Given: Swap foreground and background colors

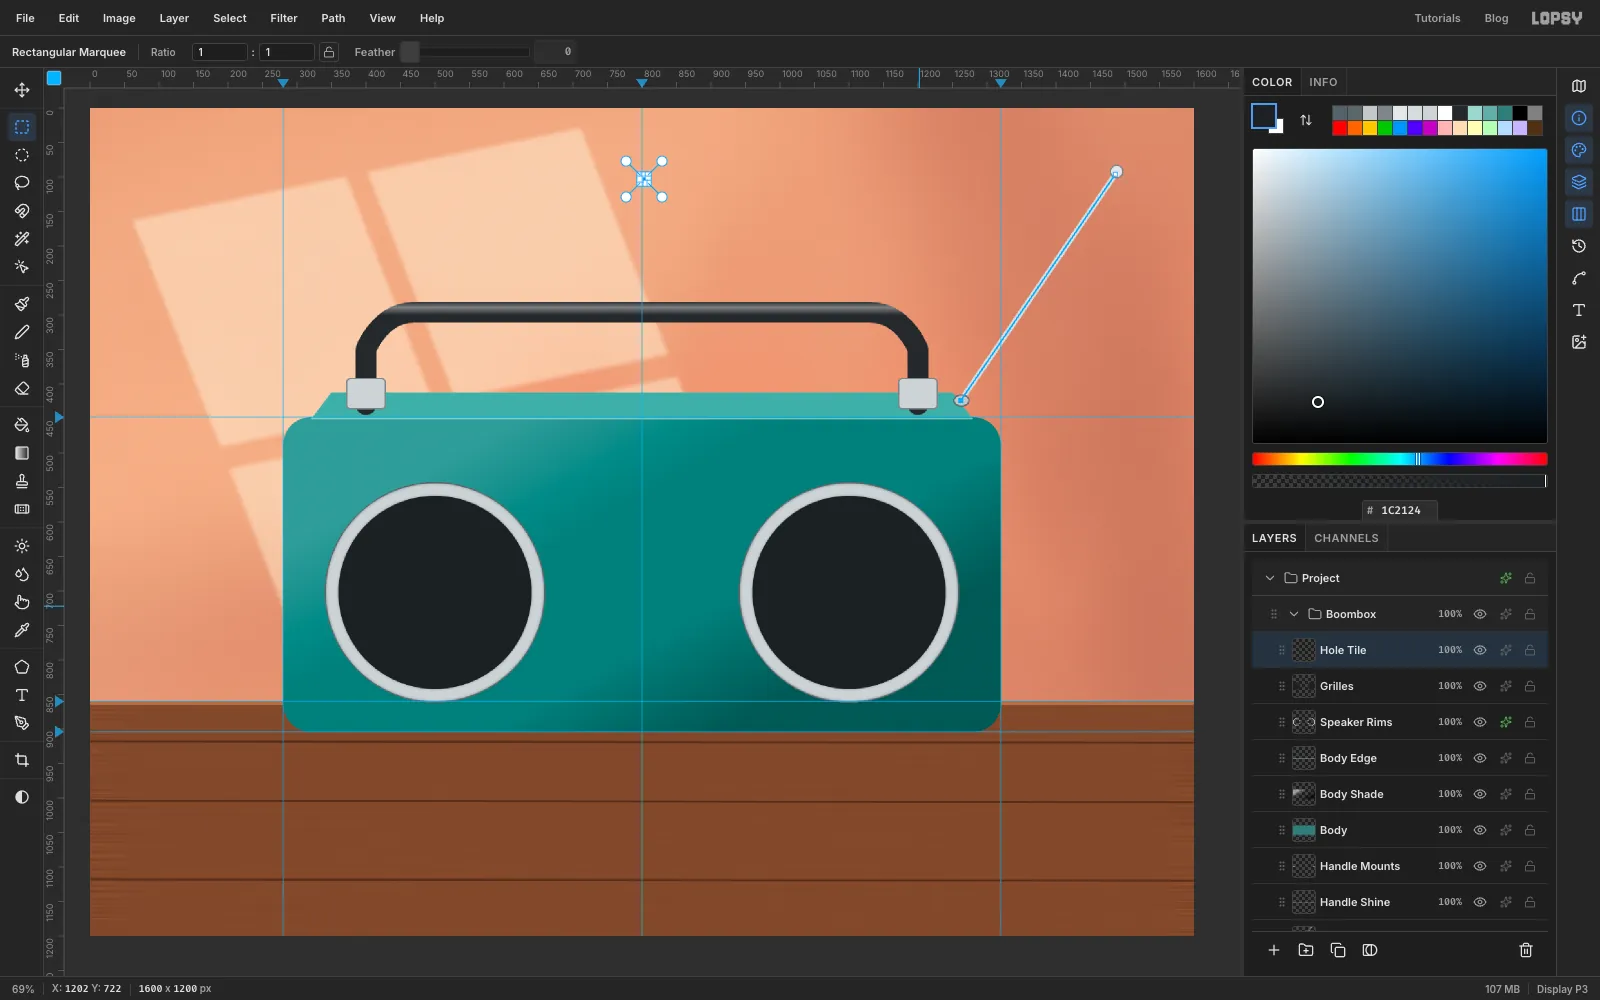Looking at the screenshot, I should 1306,120.
